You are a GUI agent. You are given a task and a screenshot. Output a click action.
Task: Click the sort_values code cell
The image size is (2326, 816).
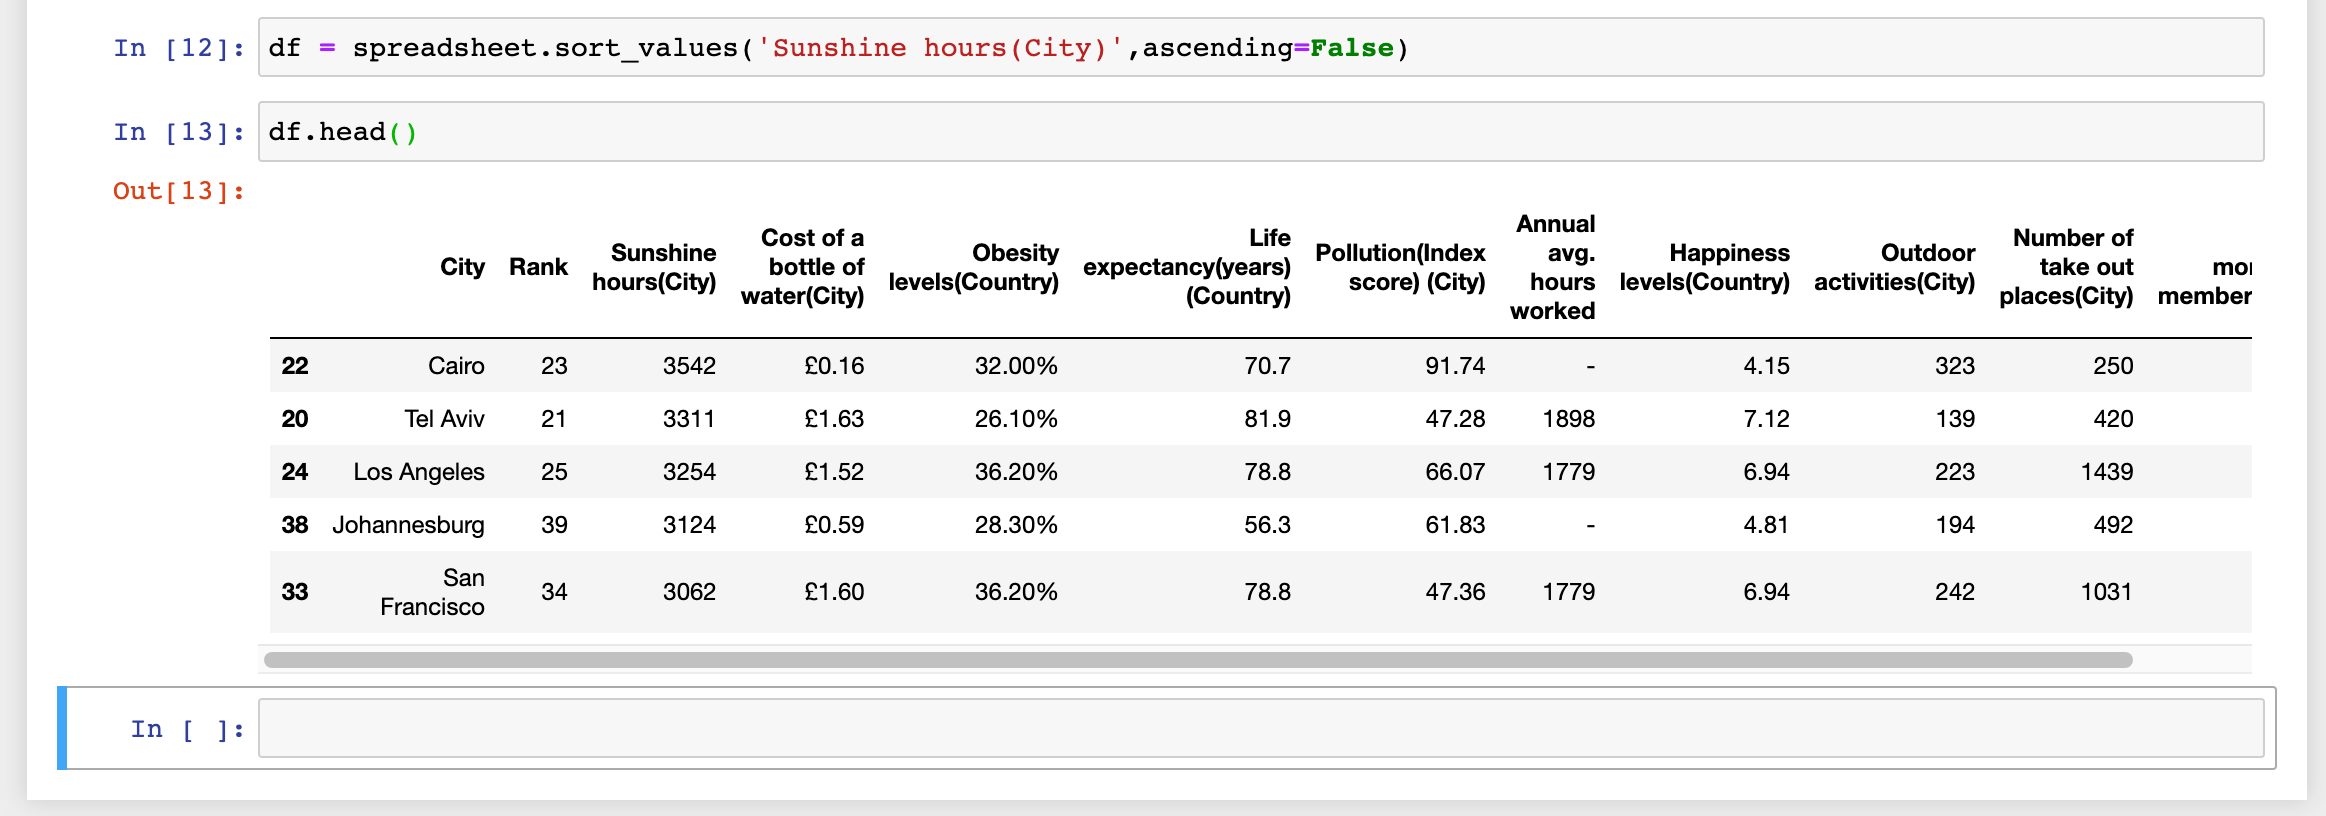tap(1260, 47)
